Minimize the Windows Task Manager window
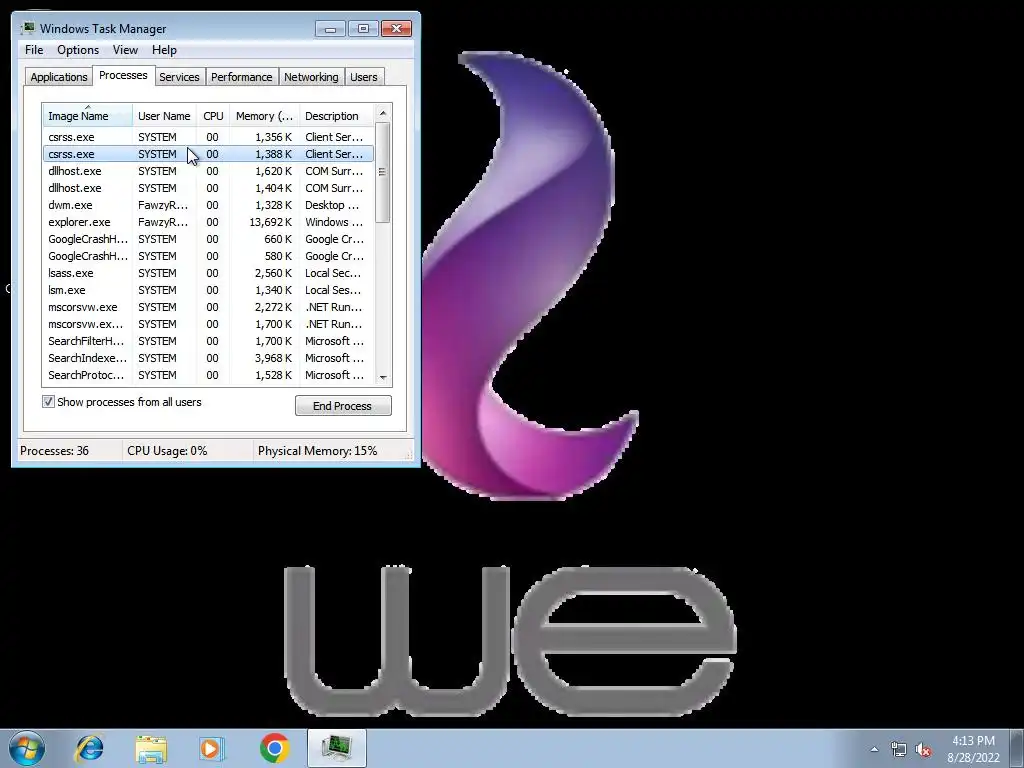 [x=330, y=29]
